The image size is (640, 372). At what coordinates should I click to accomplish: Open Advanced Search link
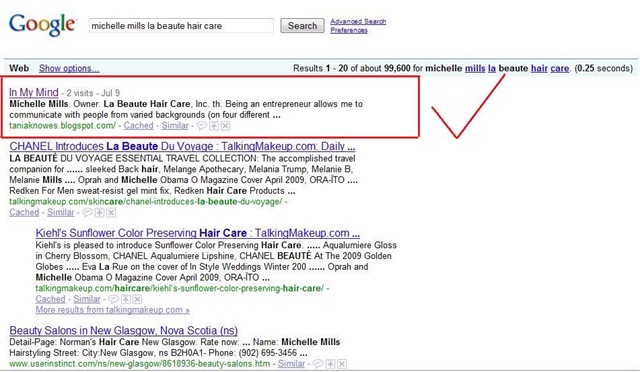[358, 21]
